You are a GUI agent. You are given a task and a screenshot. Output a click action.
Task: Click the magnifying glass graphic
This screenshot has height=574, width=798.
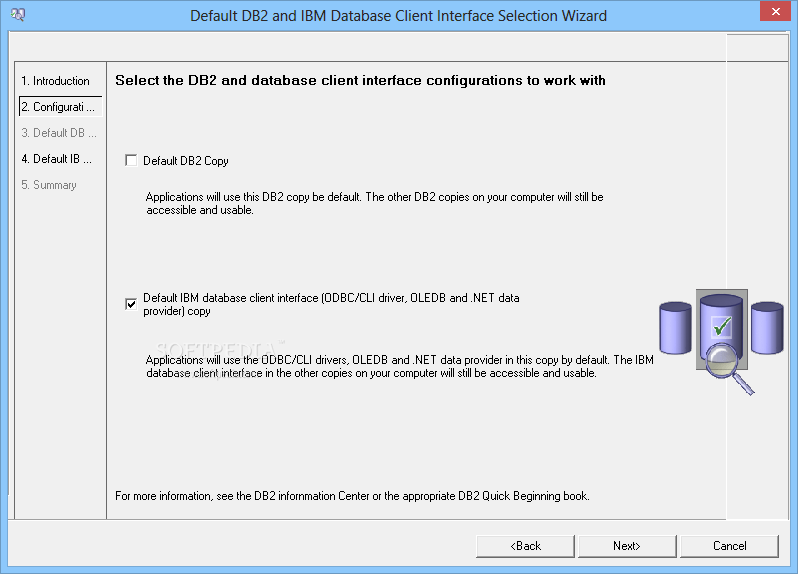[x=730, y=368]
